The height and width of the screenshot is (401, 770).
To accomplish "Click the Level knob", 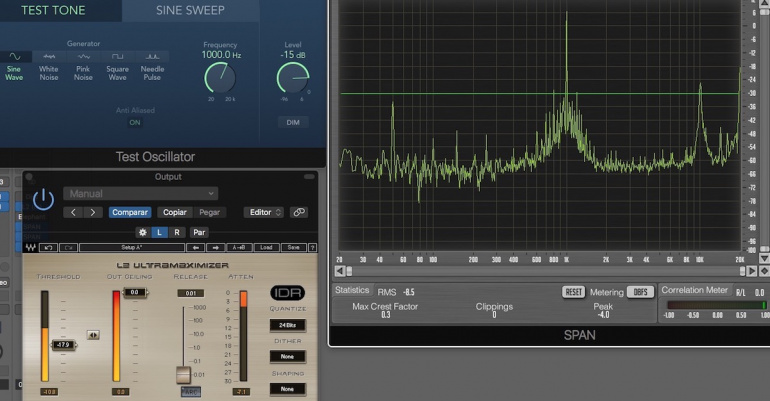I will [293, 78].
